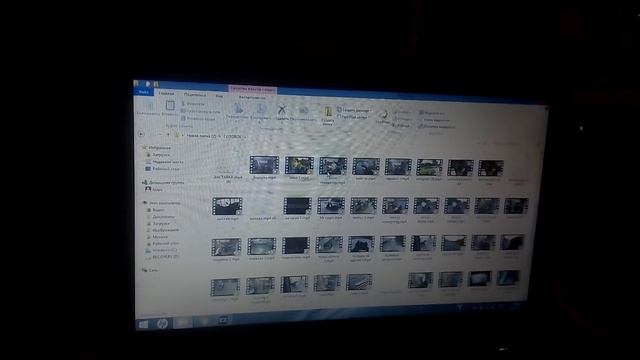
Task: Click the Up folder arrow in address bar
Action: click(168, 134)
